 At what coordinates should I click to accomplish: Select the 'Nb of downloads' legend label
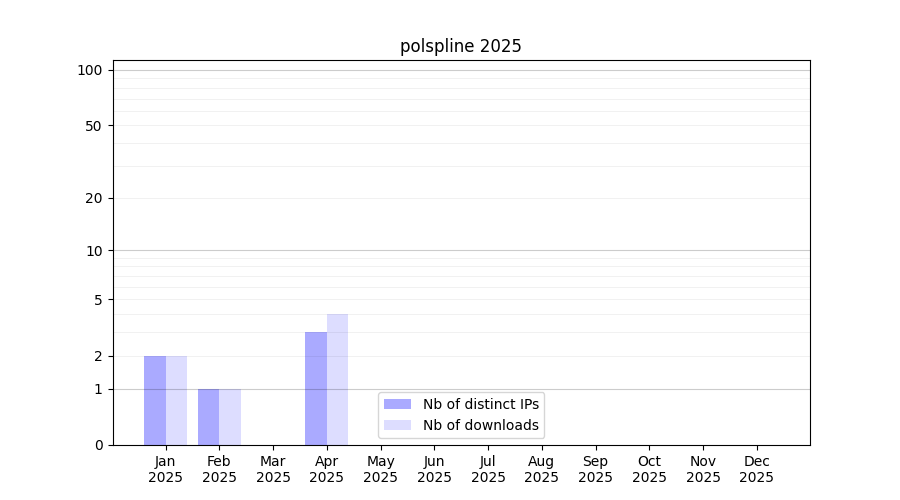480,425
